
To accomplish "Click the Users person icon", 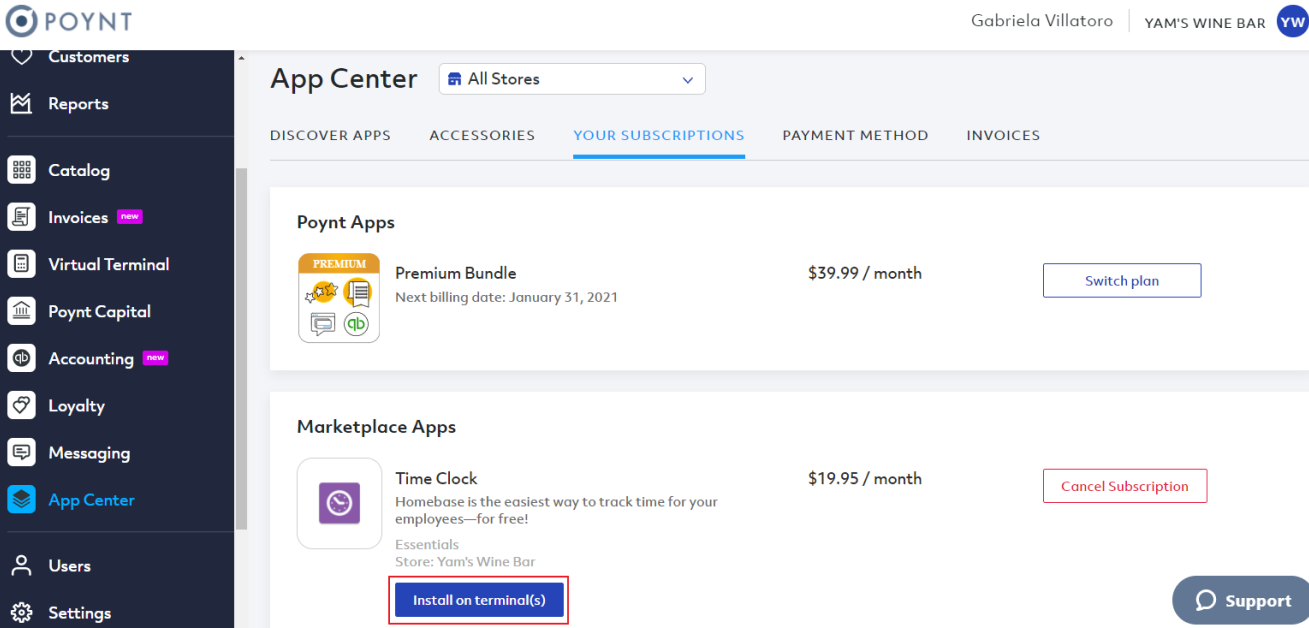I will [21, 565].
